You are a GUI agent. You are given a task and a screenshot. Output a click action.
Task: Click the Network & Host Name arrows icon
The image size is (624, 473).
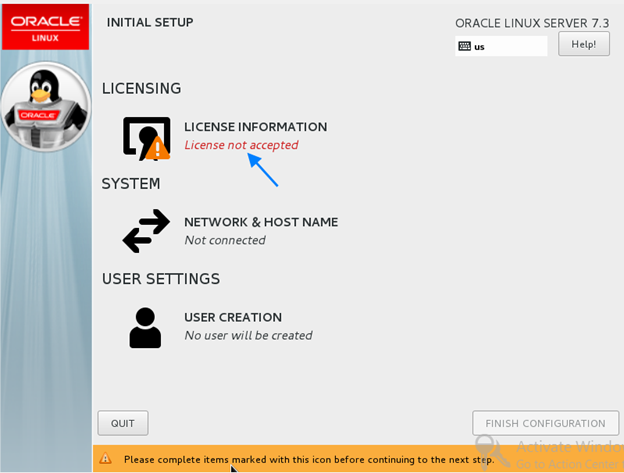pyautogui.click(x=146, y=231)
